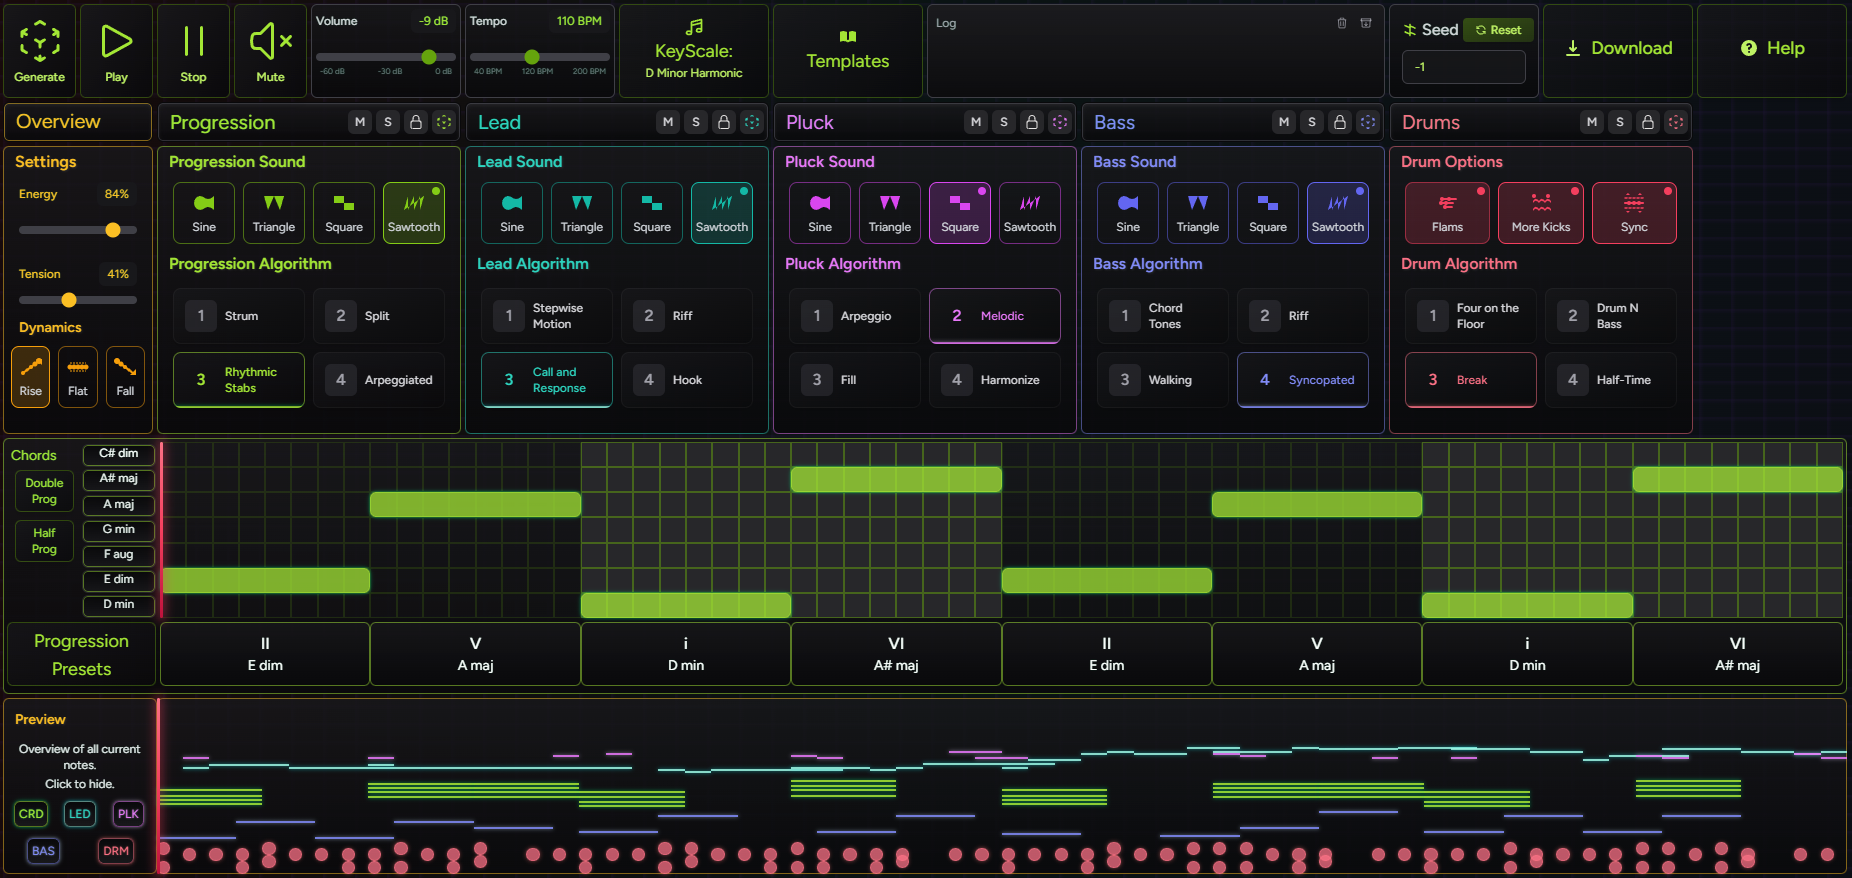Solo the Drums track with S
The width and height of the screenshot is (1852, 878).
pos(1620,122)
